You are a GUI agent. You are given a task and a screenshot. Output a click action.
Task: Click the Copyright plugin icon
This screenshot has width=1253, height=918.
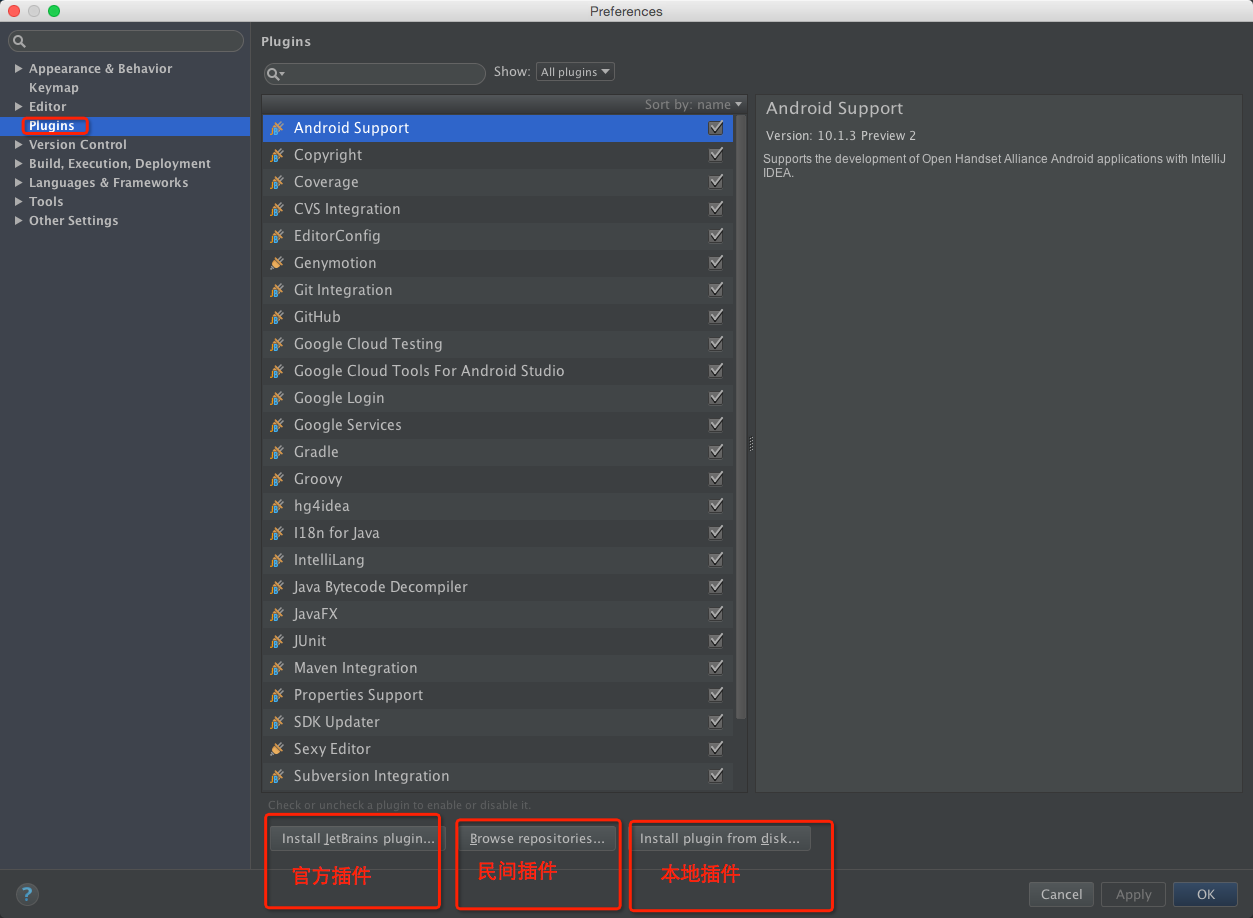[277, 155]
